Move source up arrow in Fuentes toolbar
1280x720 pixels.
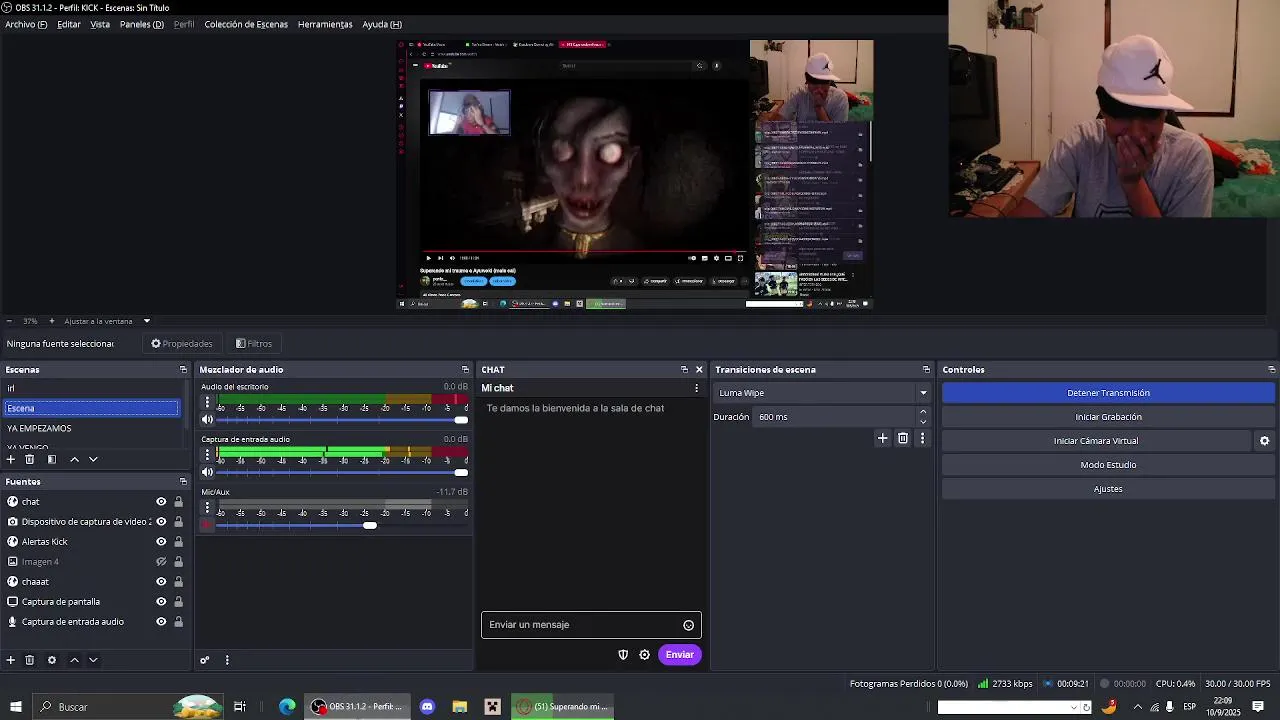74,660
